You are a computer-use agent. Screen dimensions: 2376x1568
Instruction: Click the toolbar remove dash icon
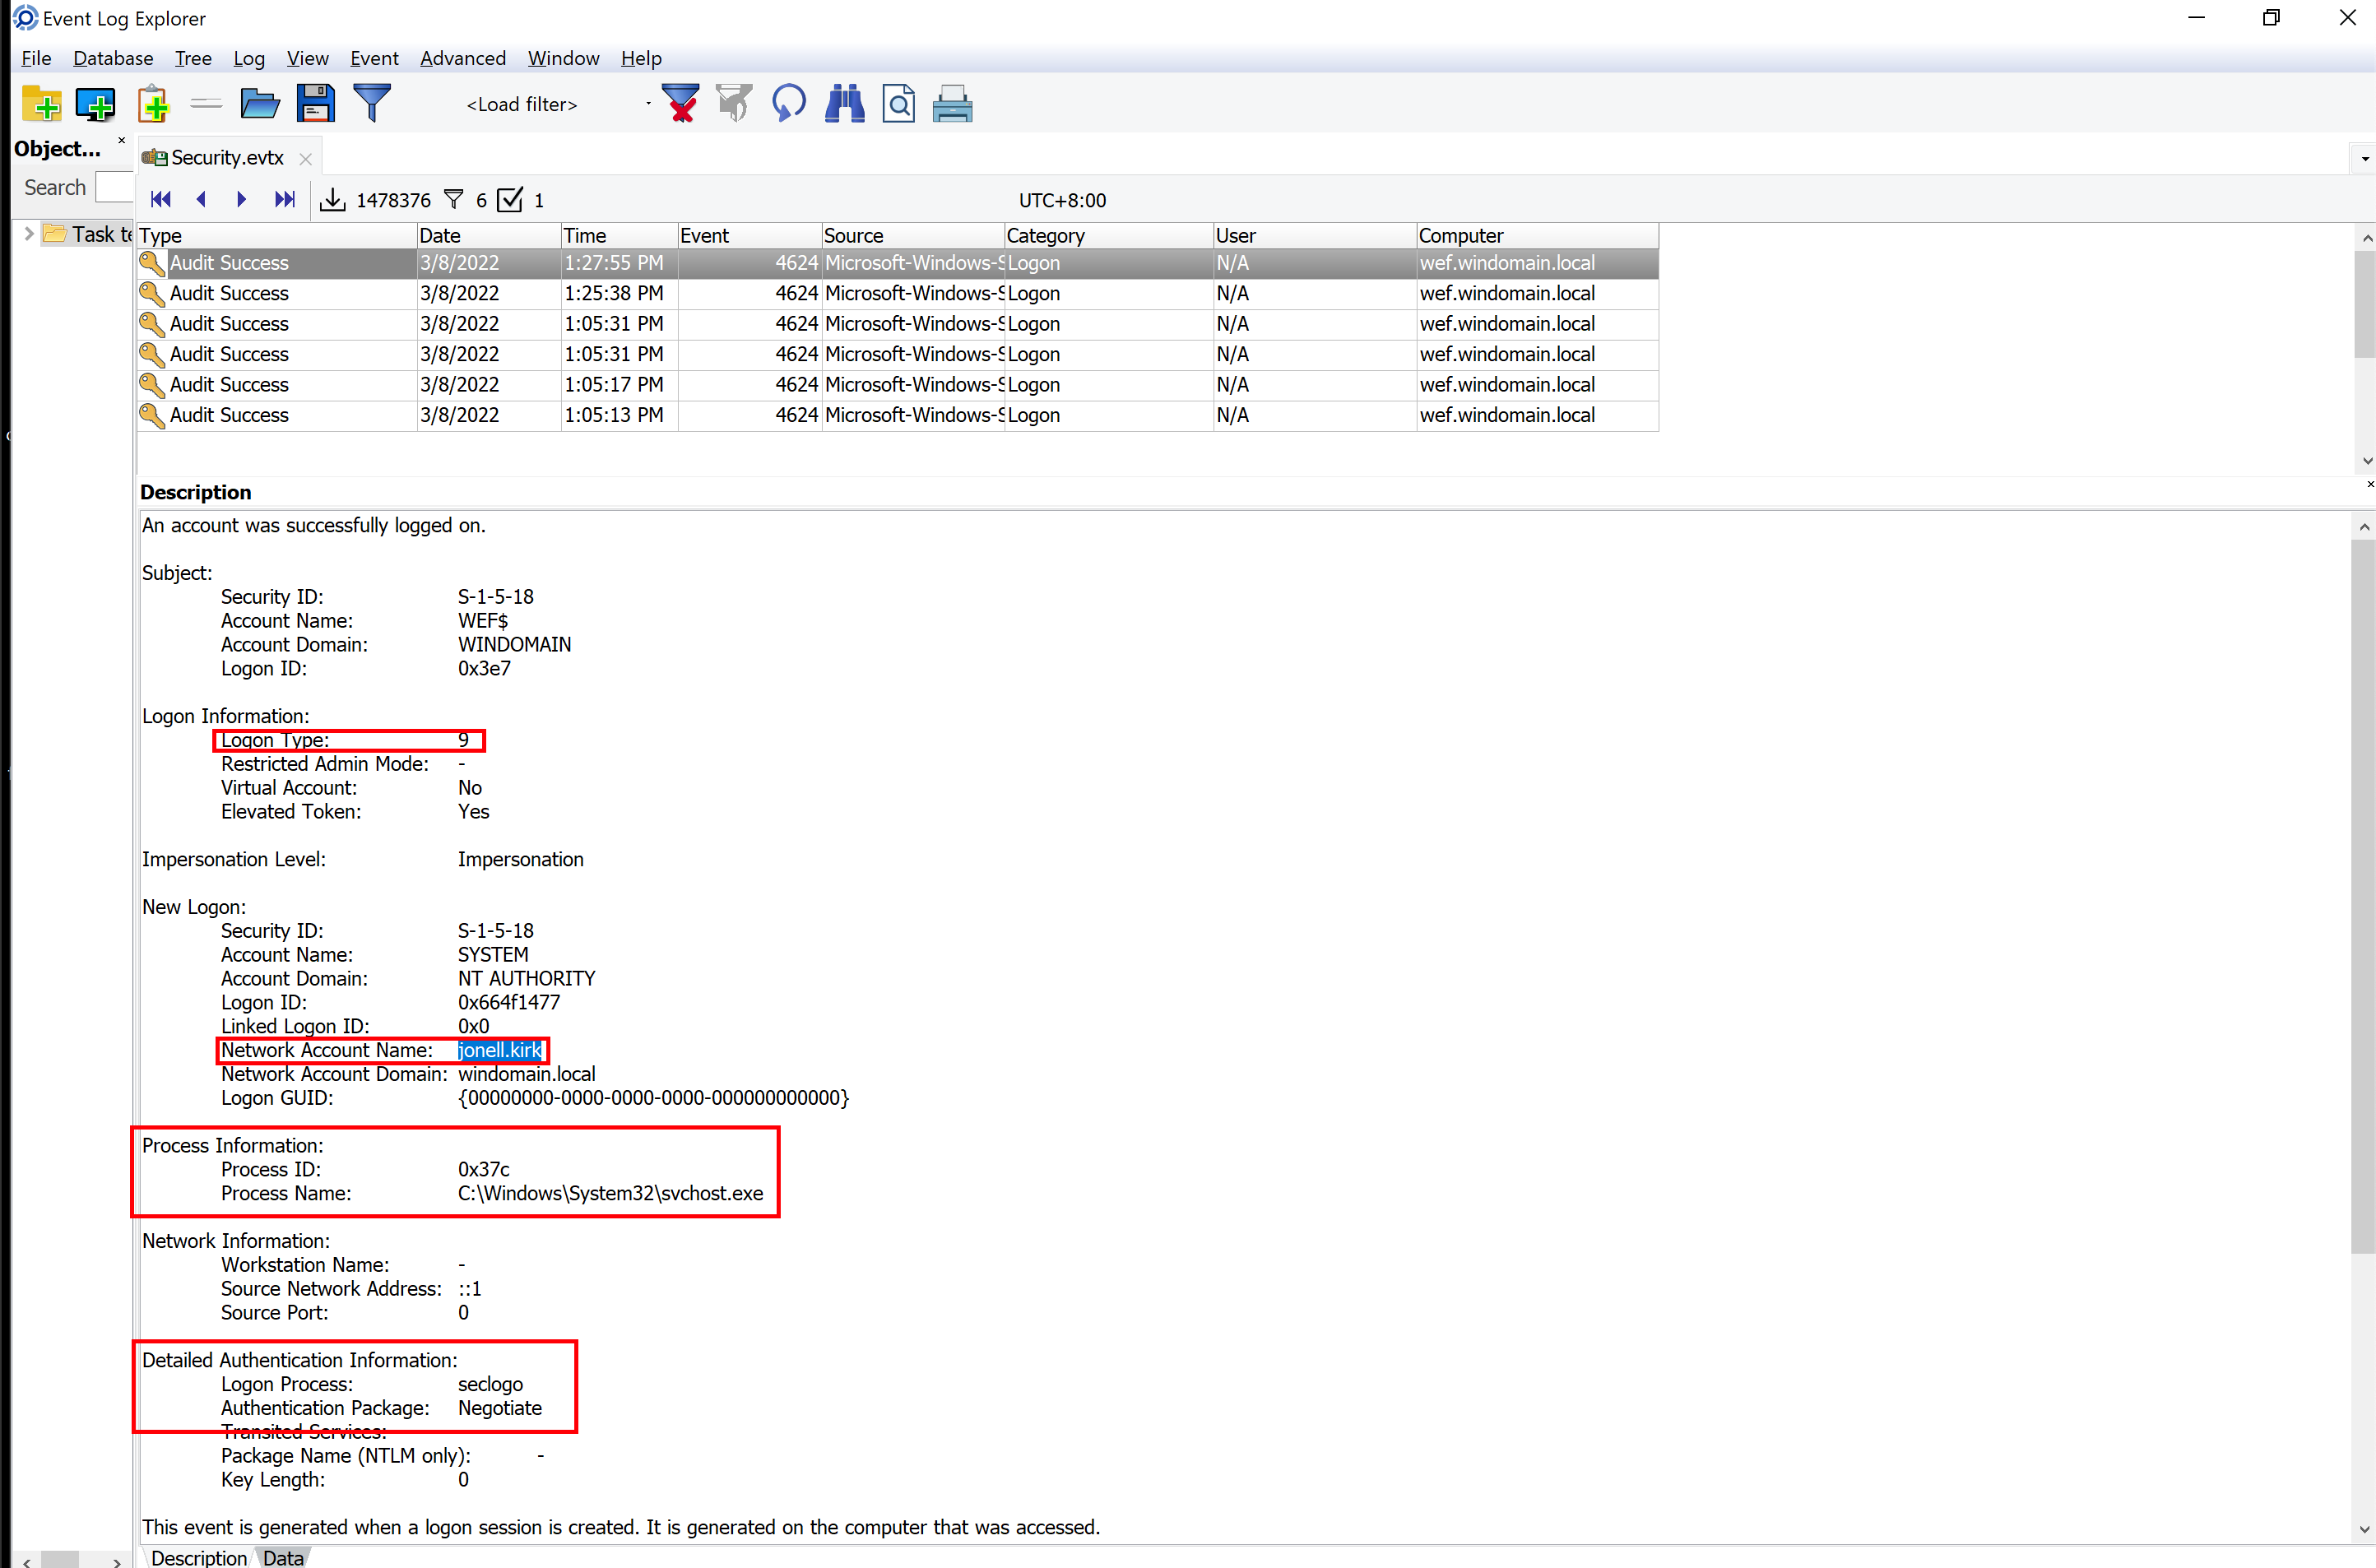coord(206,103)
